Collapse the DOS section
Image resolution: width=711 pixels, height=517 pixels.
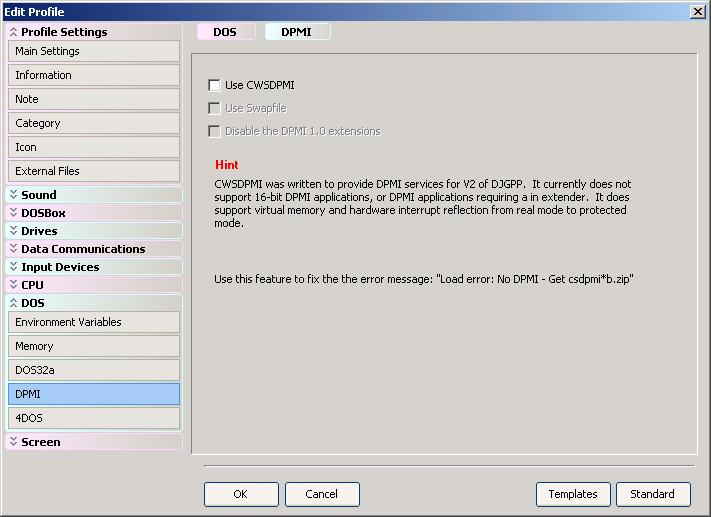pos(33,303)
